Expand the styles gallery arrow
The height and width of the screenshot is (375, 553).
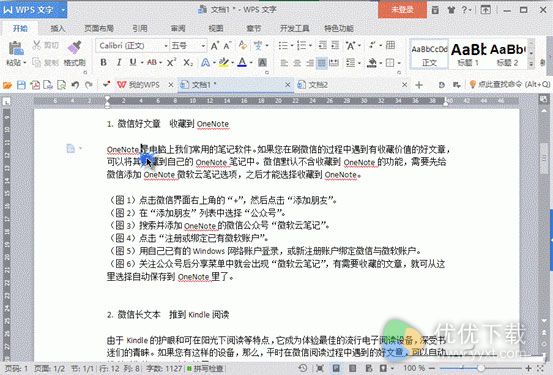click(x=531, y=64)
